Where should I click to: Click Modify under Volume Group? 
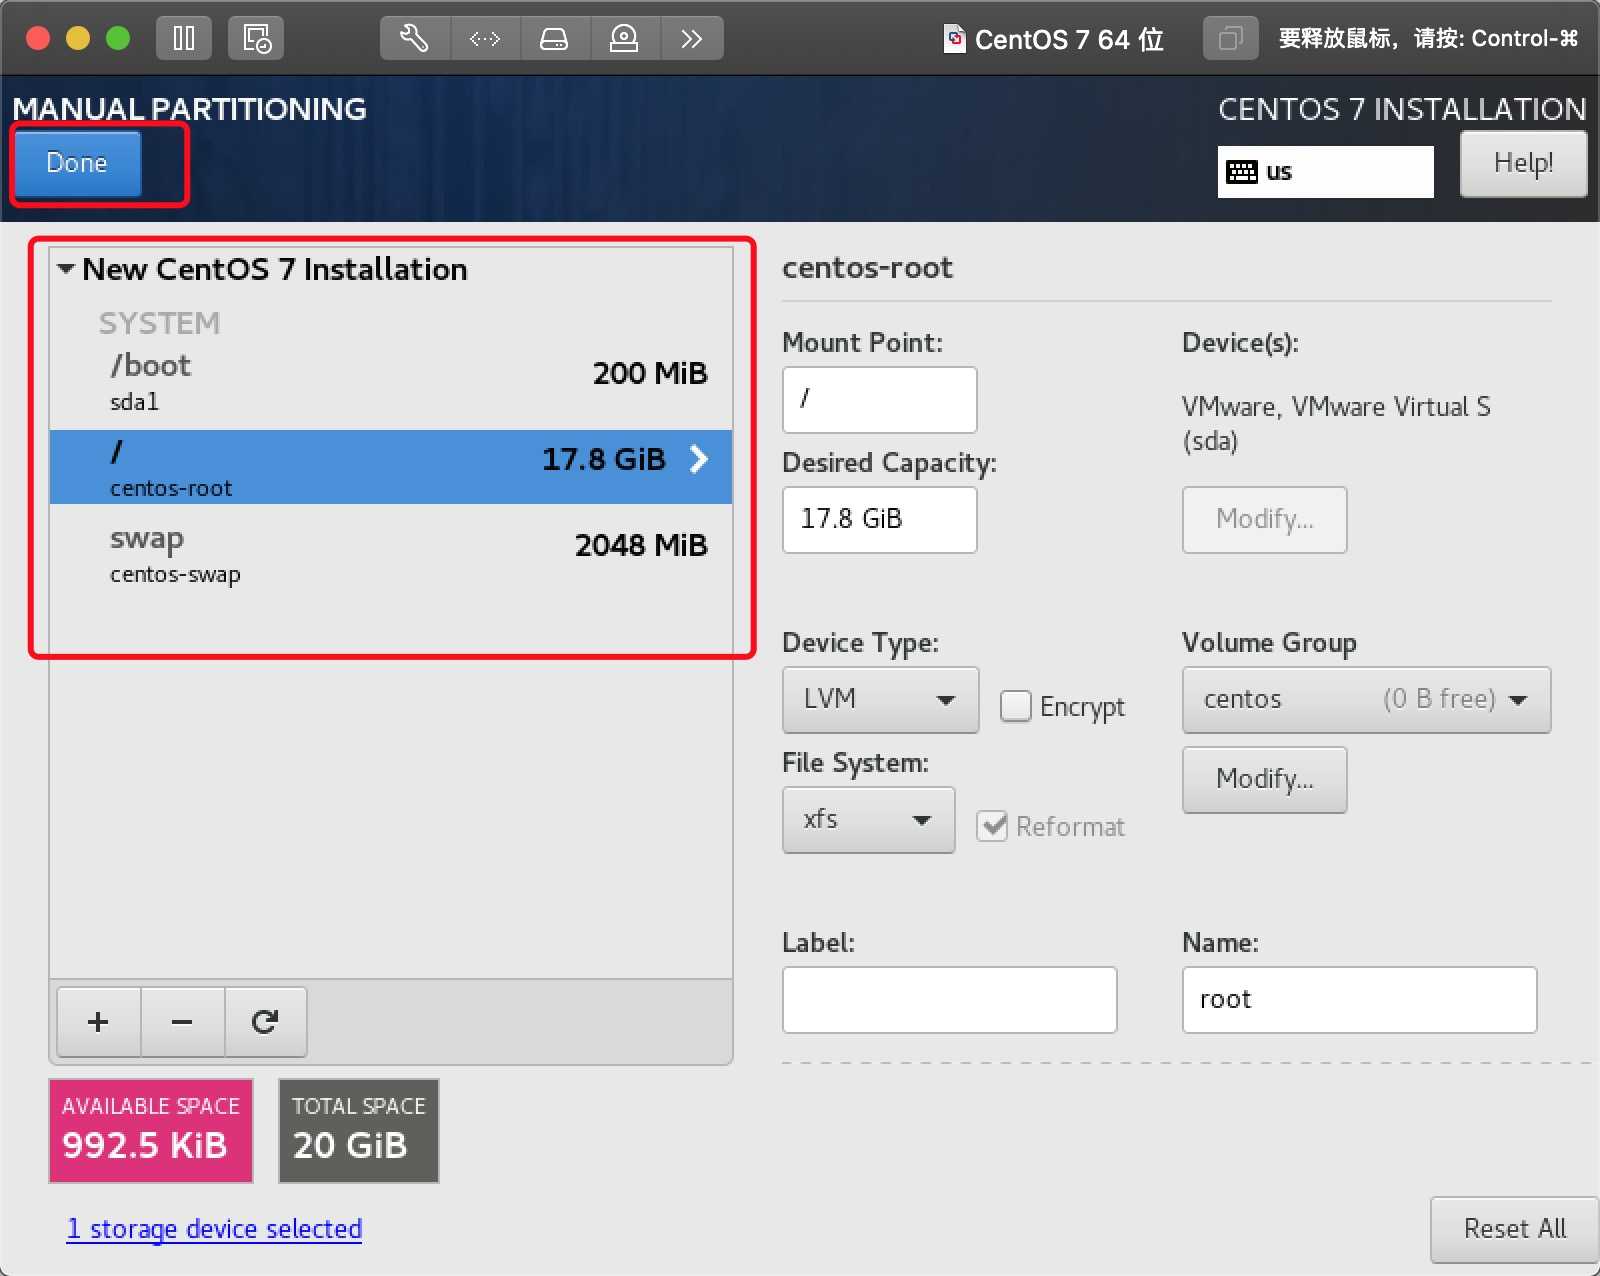point(1265,780)
